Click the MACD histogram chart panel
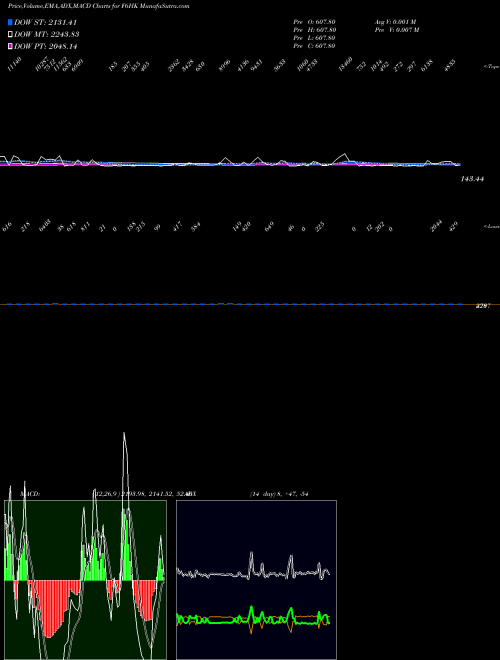 (85, 580)
